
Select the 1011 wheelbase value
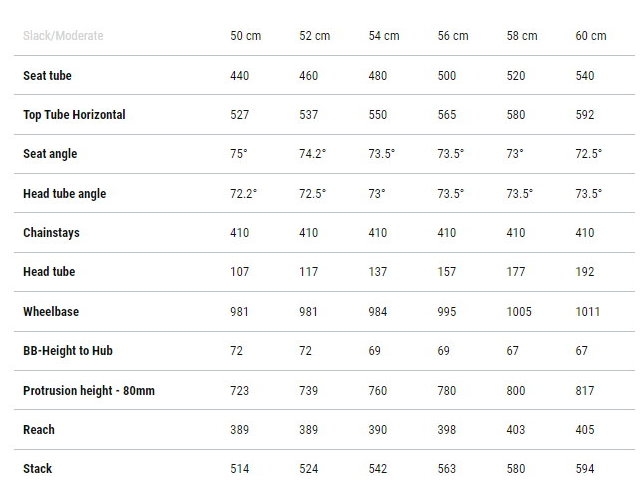[588, 312]
